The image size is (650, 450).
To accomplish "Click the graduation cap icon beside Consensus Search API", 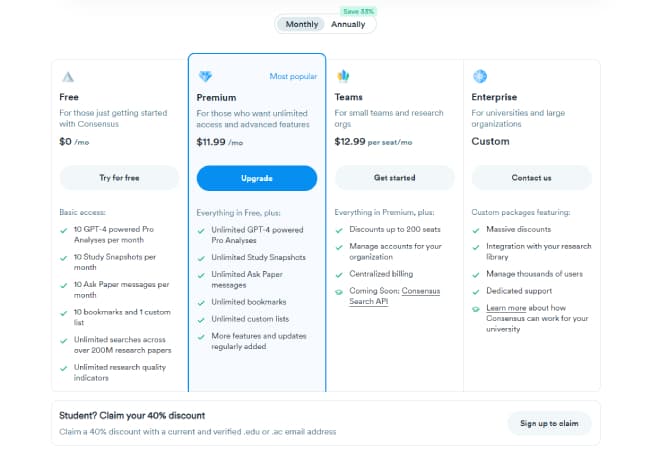I will tap(339, 291).
